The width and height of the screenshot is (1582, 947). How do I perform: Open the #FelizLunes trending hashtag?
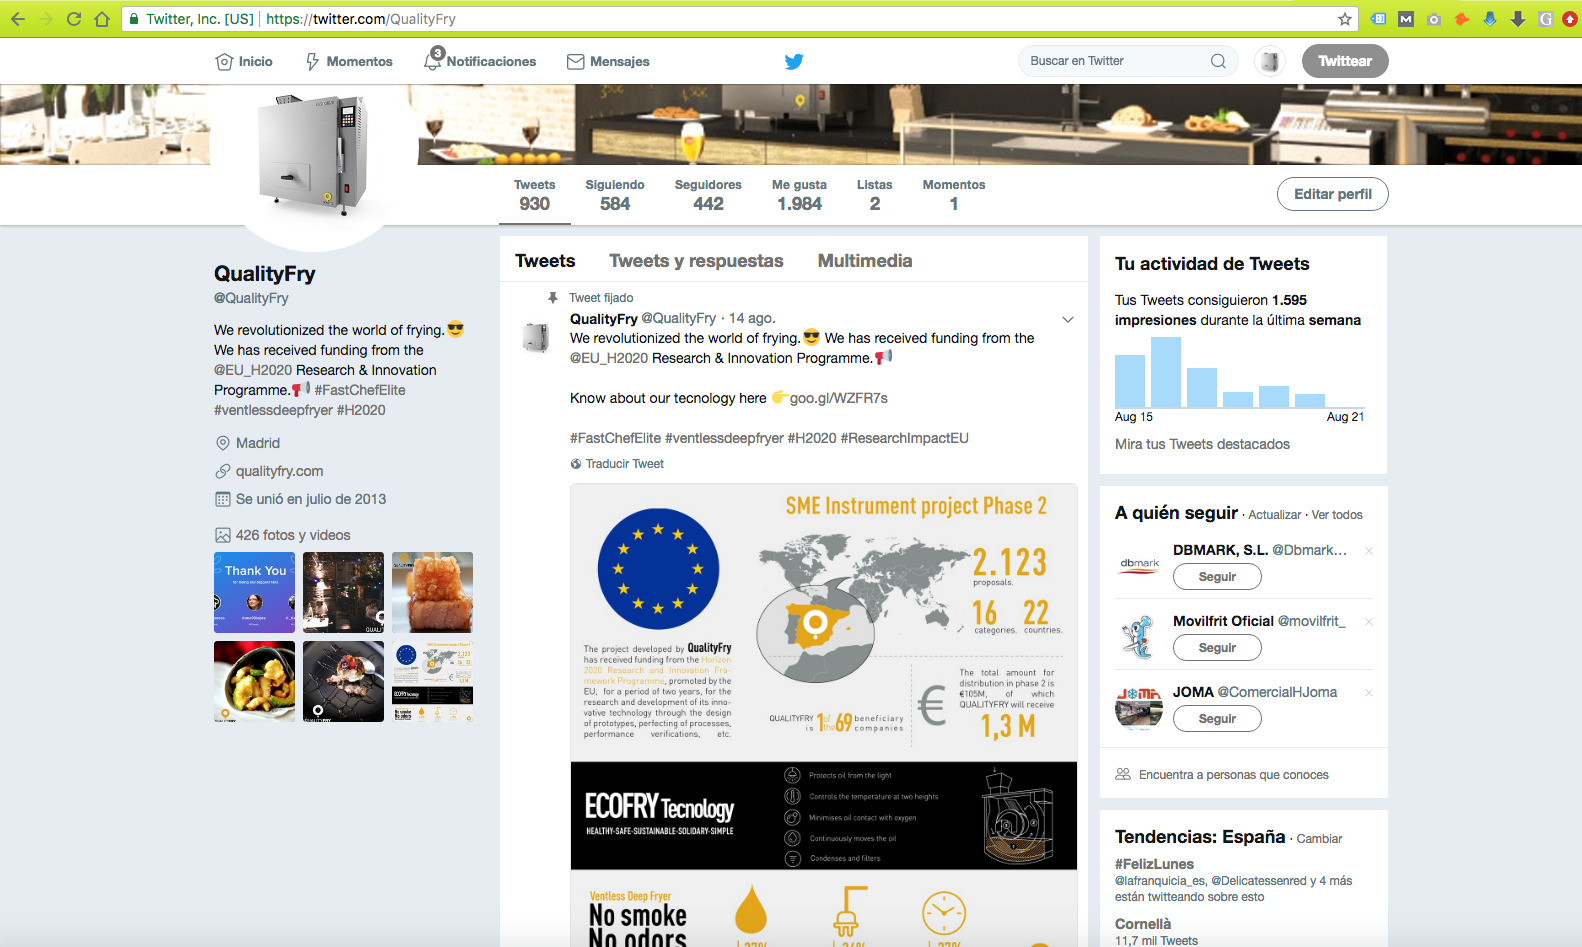(x=1154, y=864)
